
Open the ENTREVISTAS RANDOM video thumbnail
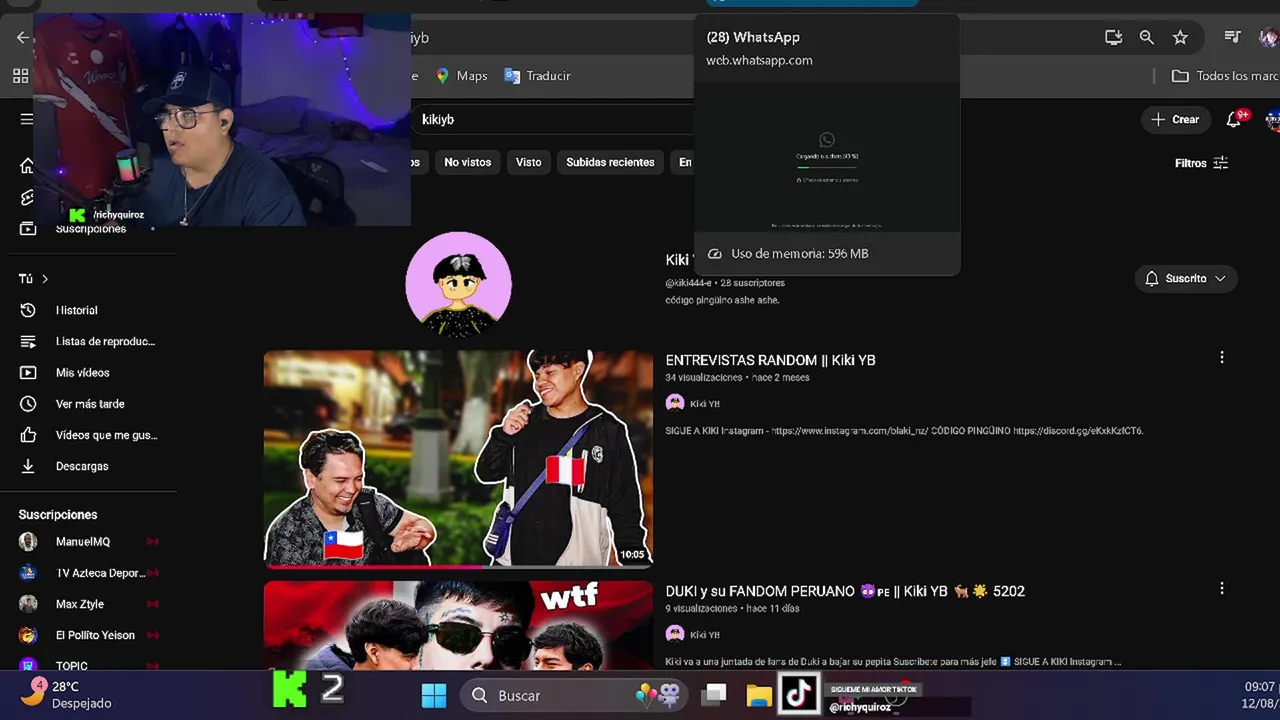458,458
